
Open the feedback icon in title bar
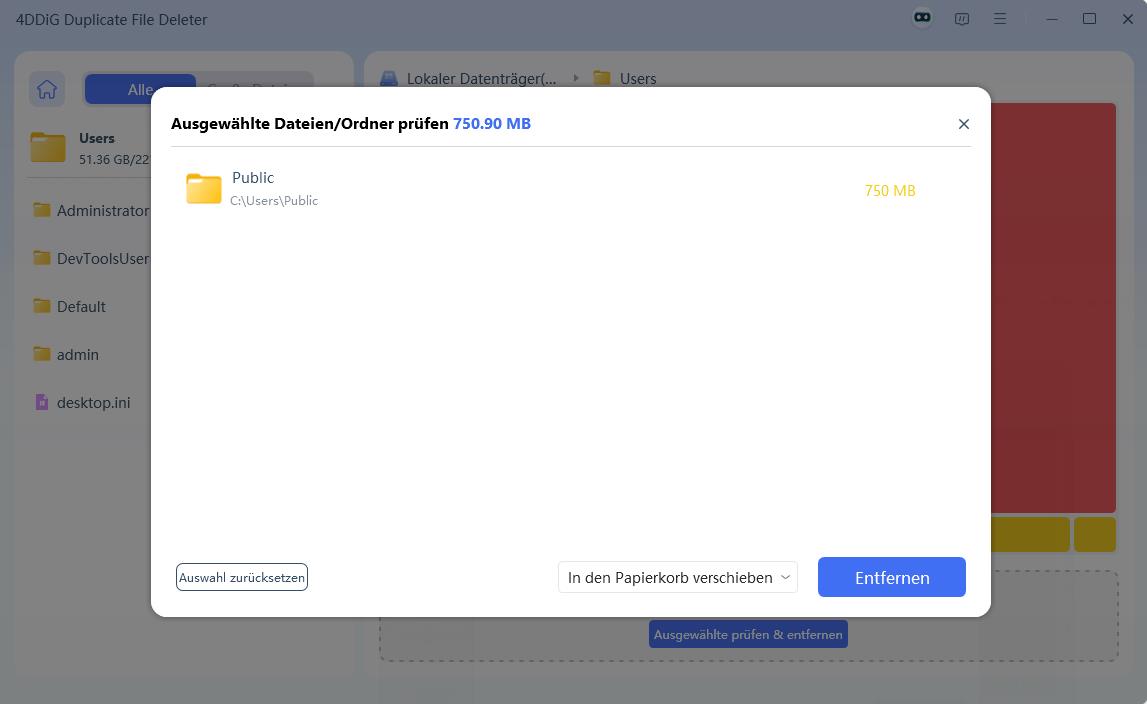962,19
